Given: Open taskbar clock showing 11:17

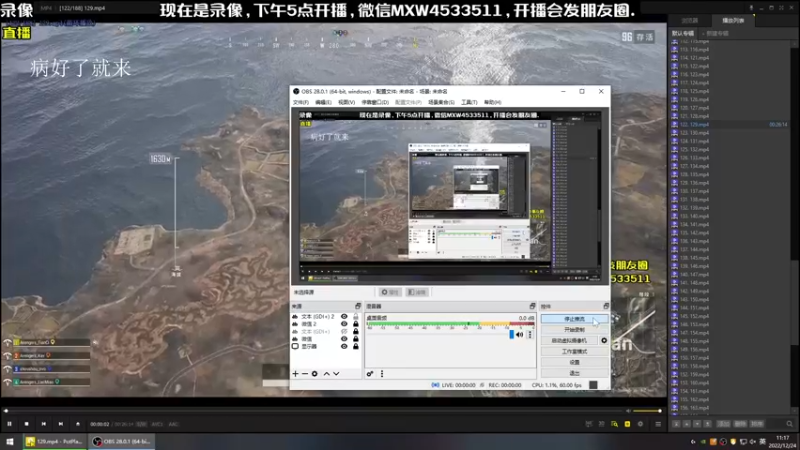Looking at the screenshot, I should 783,442.
